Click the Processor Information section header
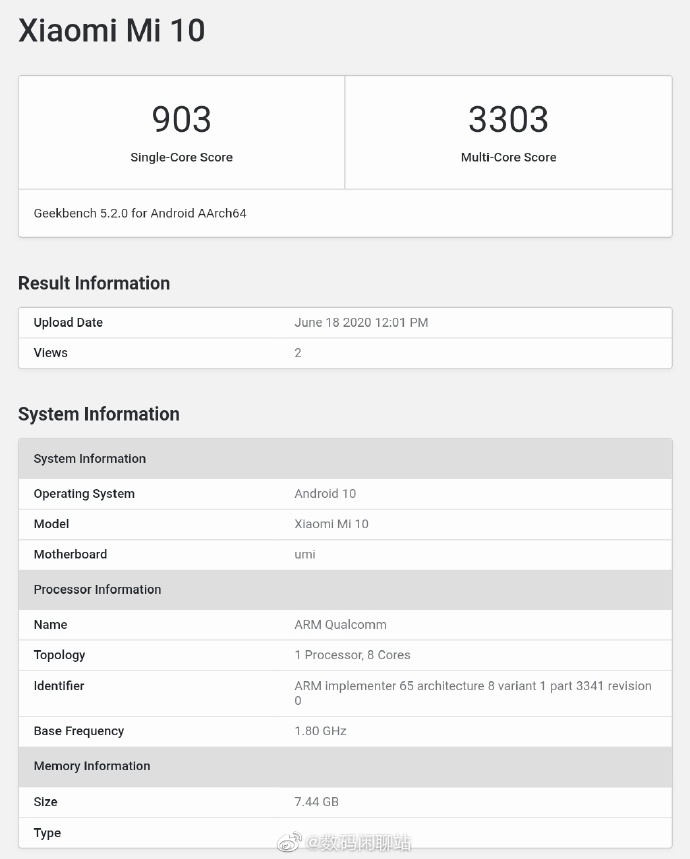Image resolution: width=690 pixels, height=859 pixels. (x=97, y=589)
